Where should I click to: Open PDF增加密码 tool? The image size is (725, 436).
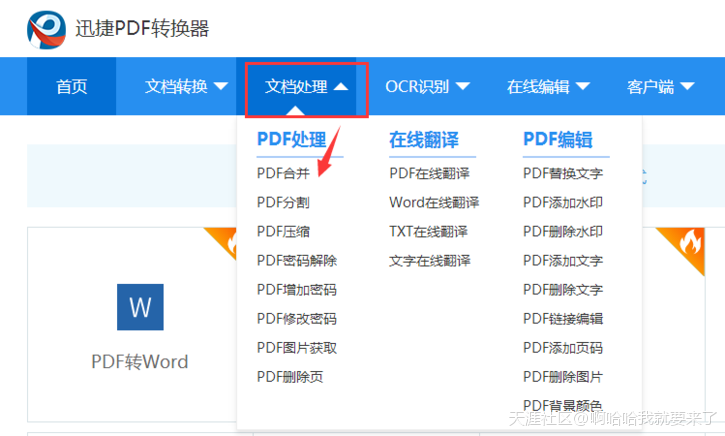pos(297,290)
